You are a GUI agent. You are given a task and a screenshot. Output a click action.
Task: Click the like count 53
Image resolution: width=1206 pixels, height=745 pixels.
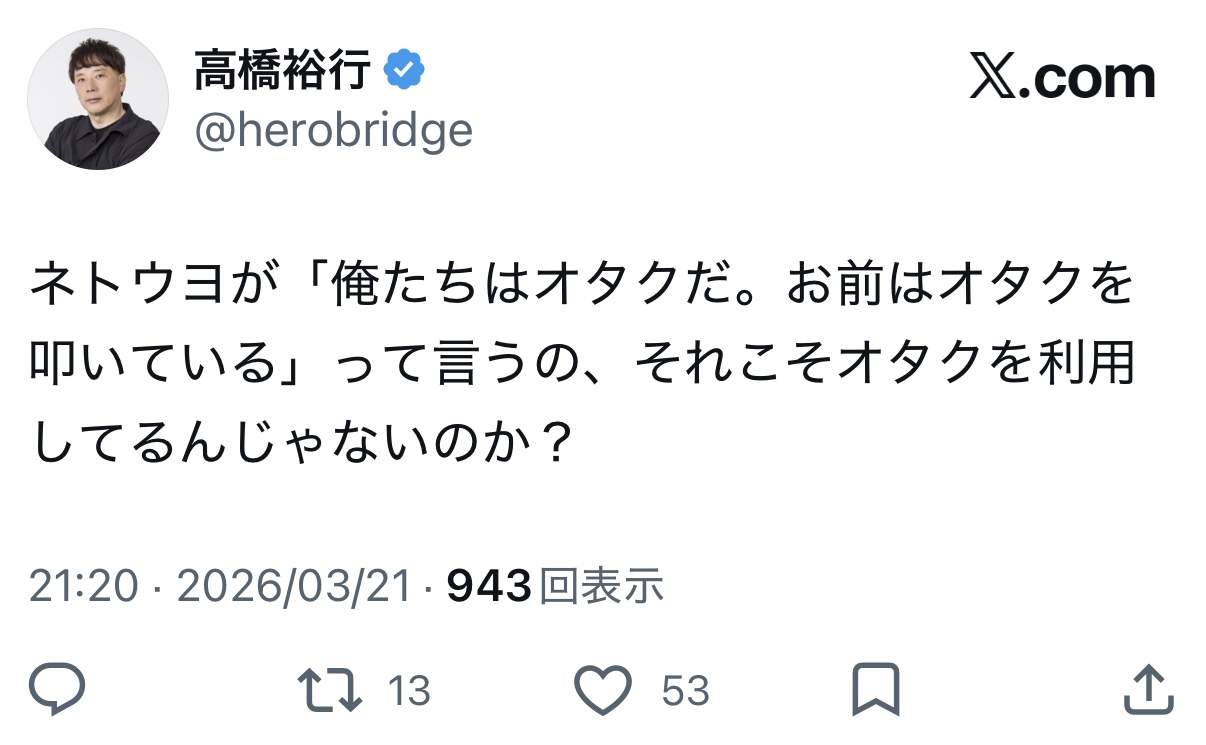click(686, 690)
